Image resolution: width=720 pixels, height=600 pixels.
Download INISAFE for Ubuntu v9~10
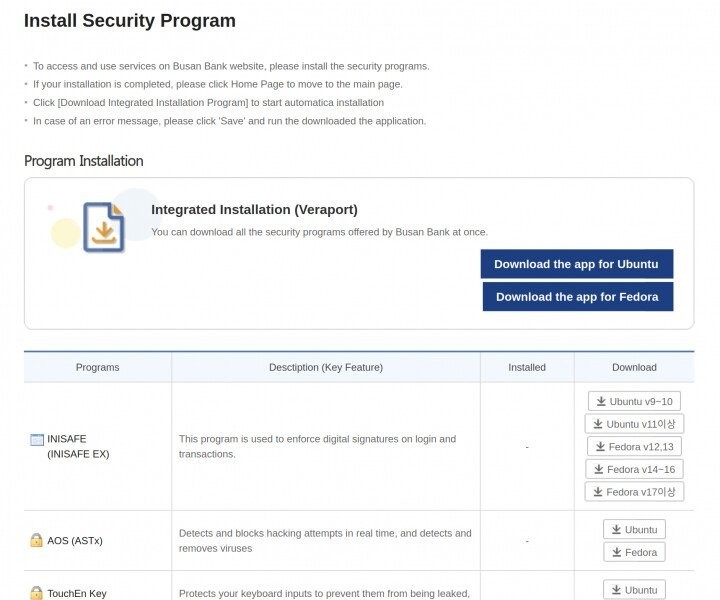pyautogui.click(x=634, y=401)
